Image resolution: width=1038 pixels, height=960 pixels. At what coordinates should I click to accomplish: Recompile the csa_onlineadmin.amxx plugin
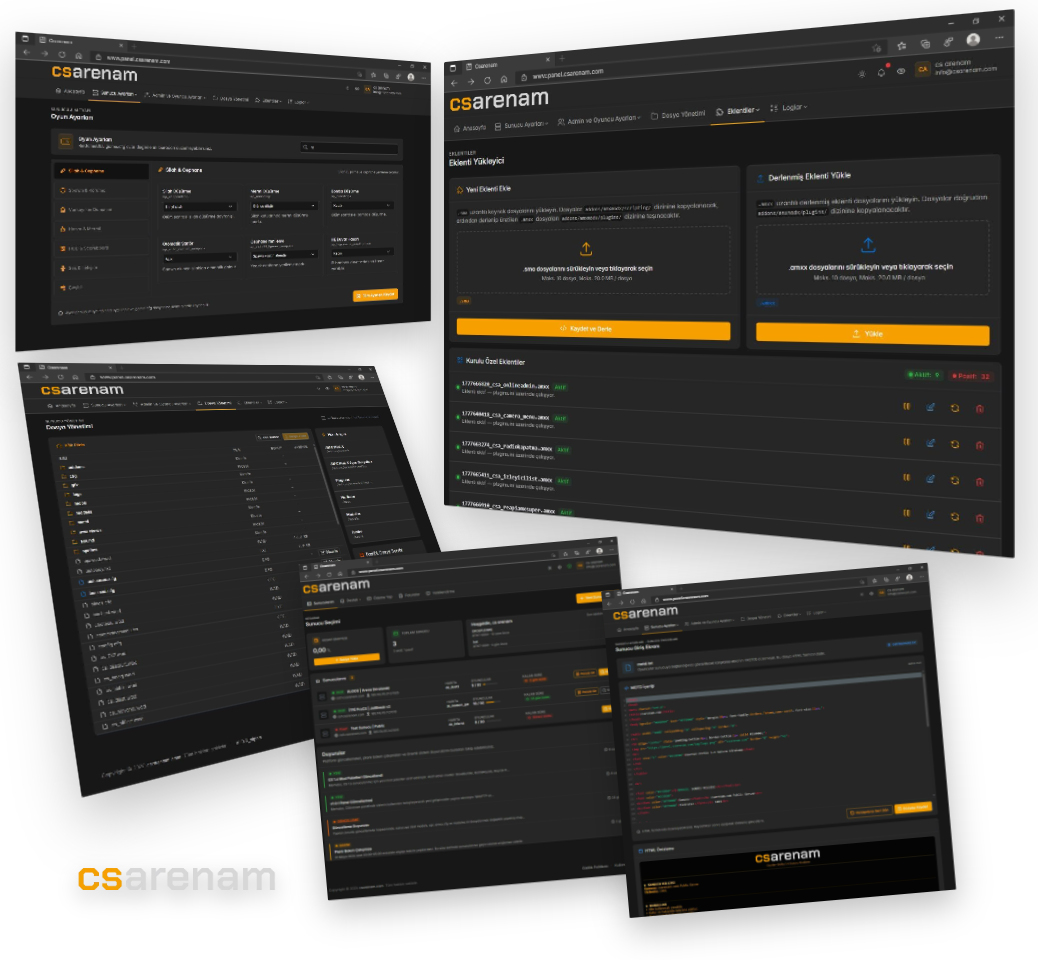click(x=955, y=408)
